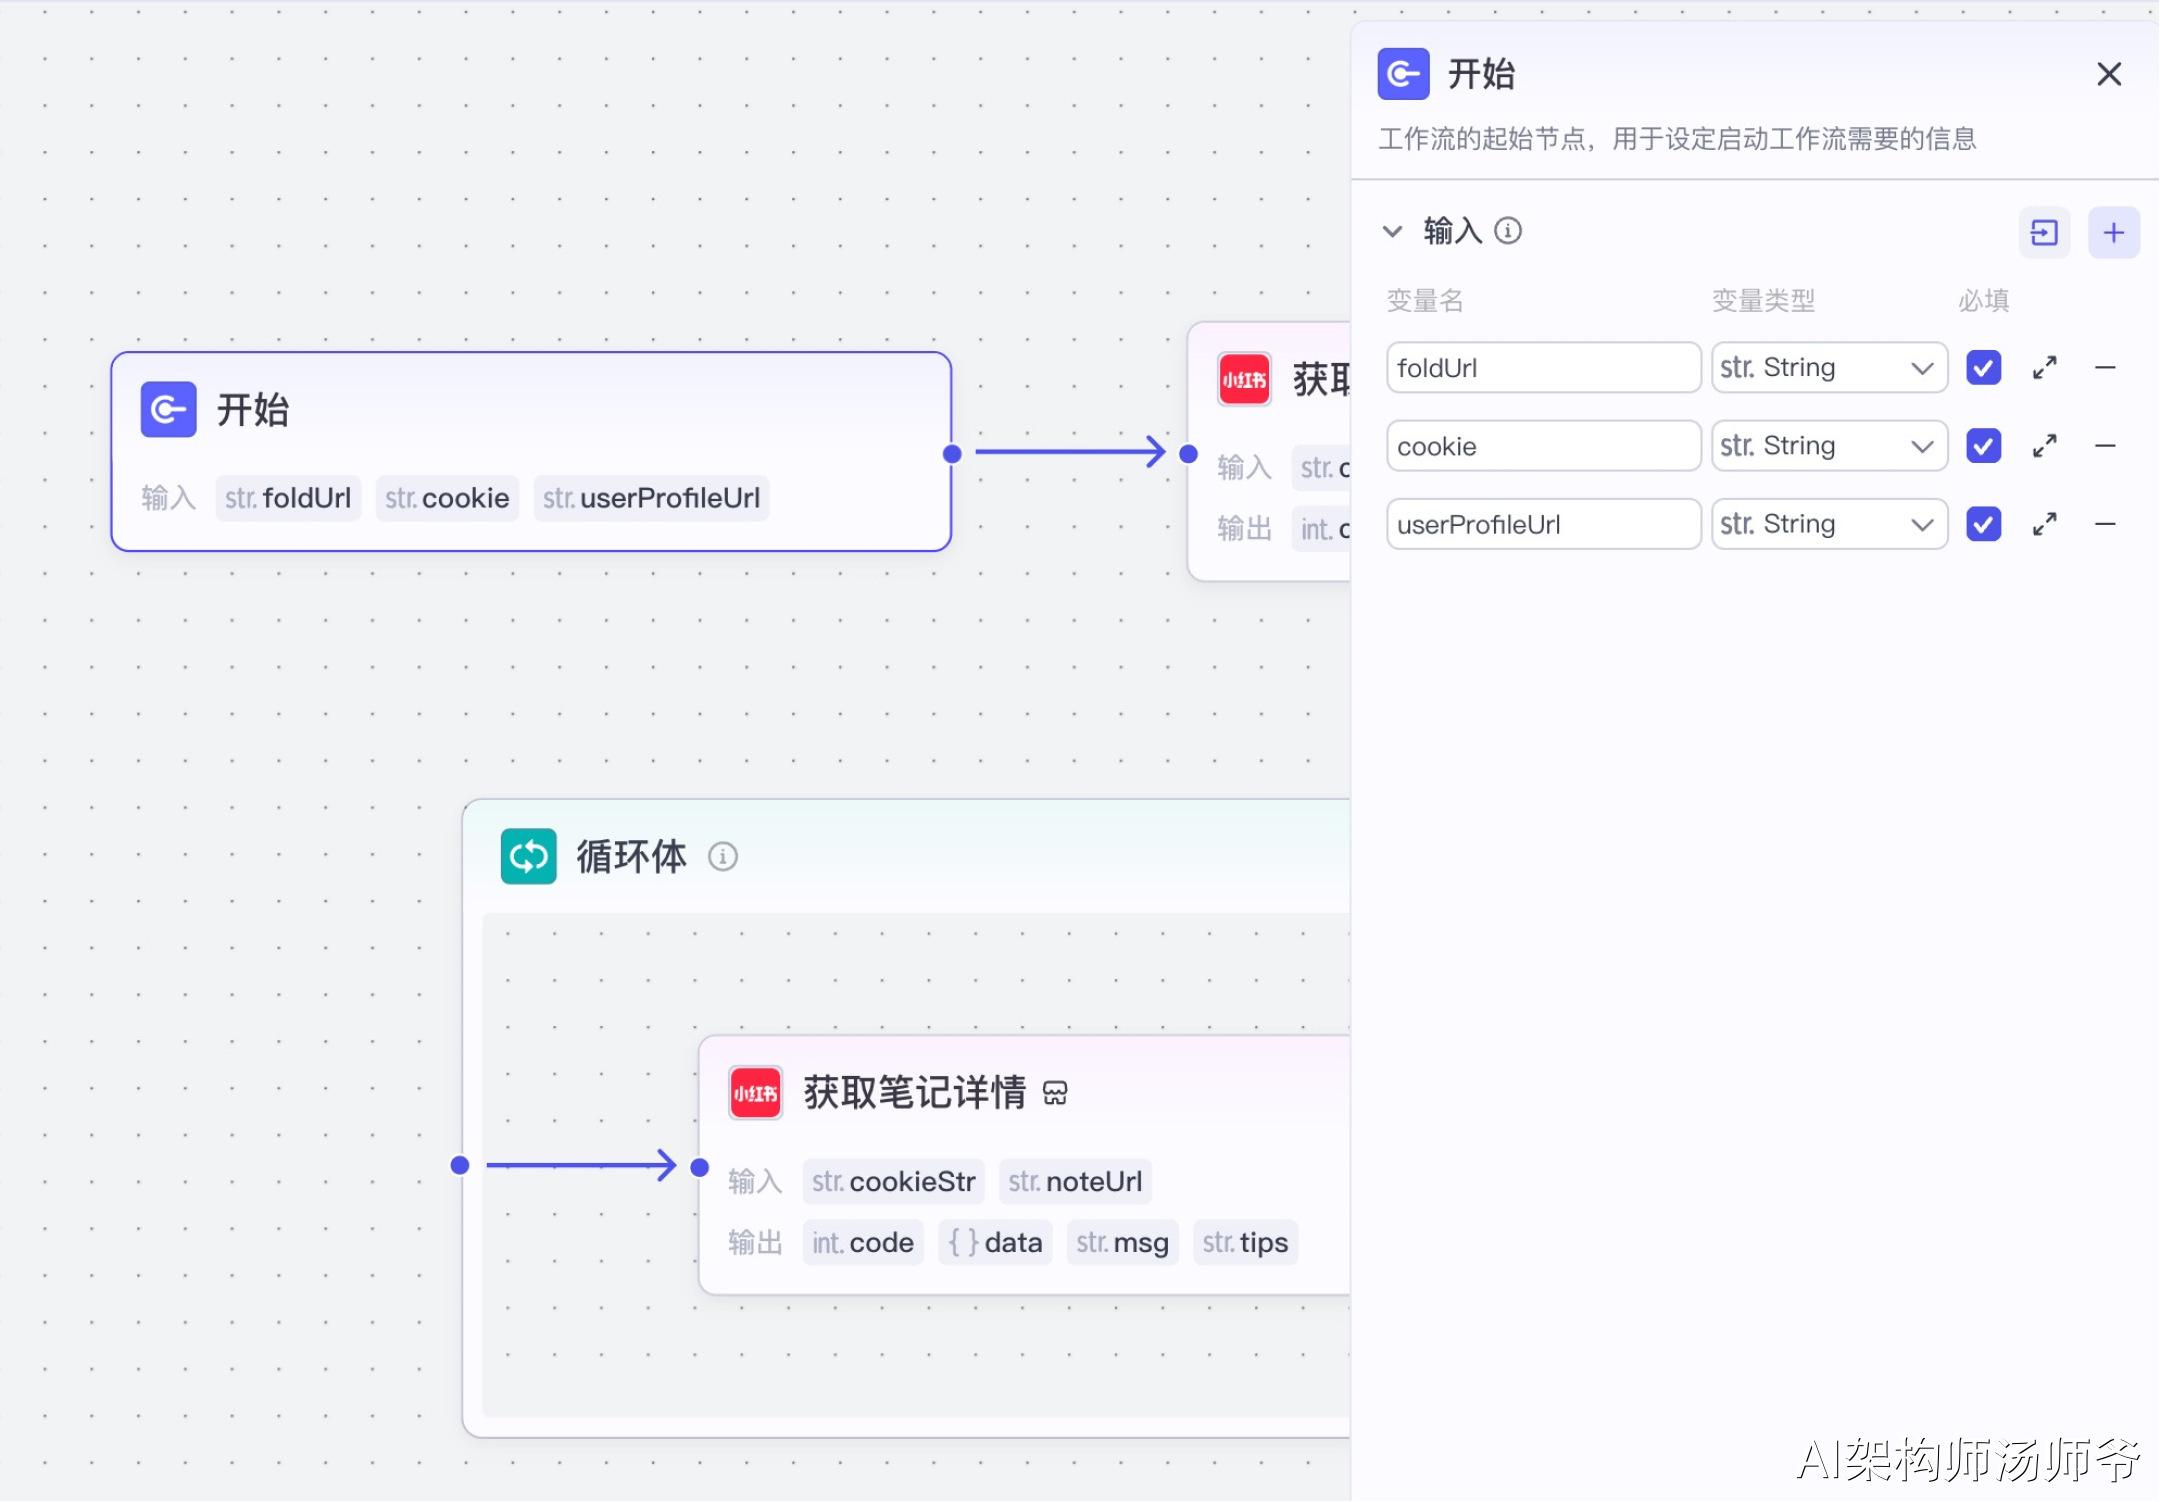The image size is (2160, 1502).
Task: Add a new input variable with plus
Action: tap(2113, 233)
